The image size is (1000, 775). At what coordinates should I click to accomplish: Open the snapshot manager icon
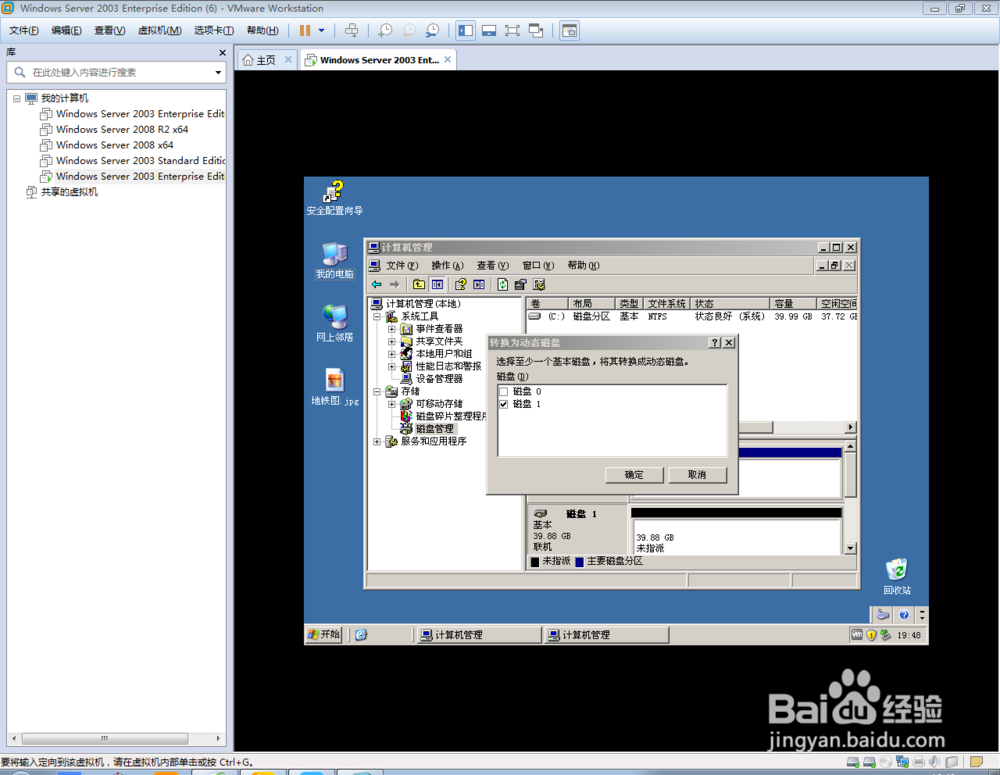(432, 31)
